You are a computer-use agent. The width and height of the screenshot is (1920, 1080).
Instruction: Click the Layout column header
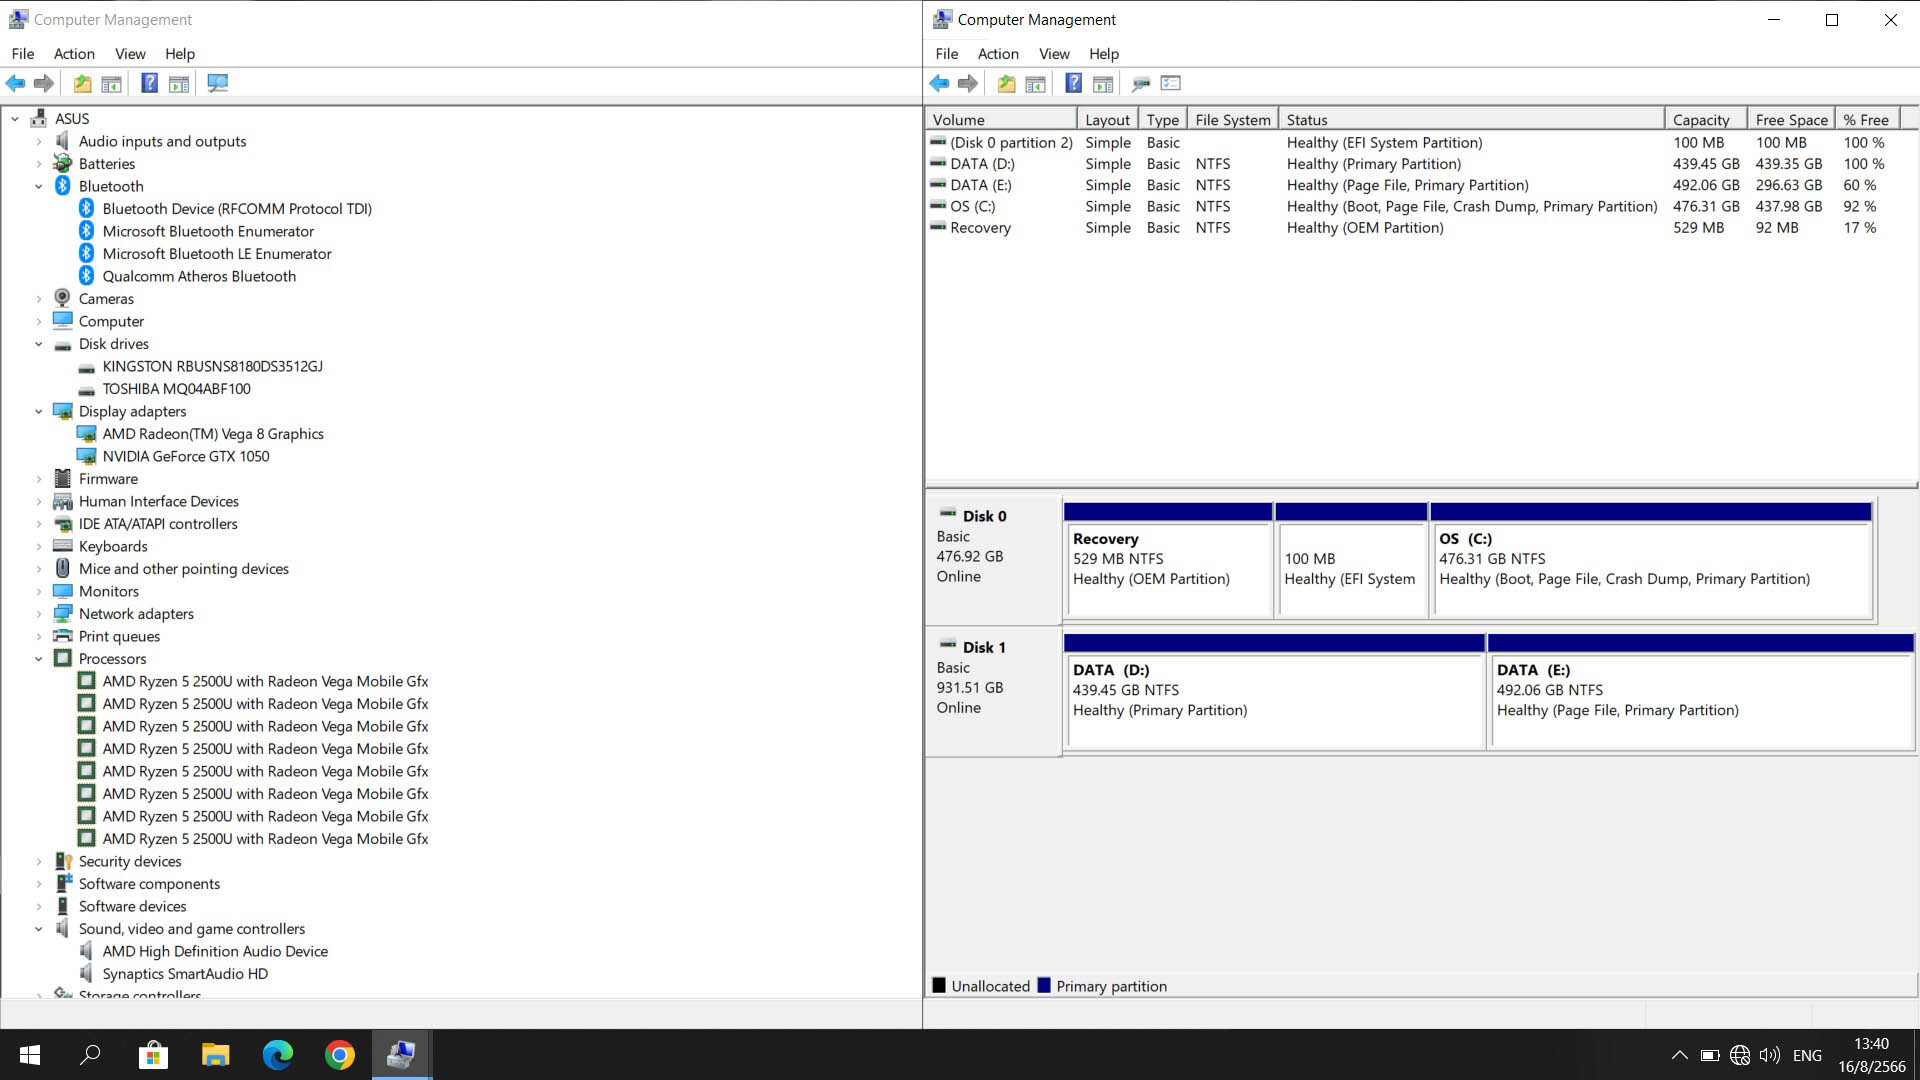click(1107, 119)
